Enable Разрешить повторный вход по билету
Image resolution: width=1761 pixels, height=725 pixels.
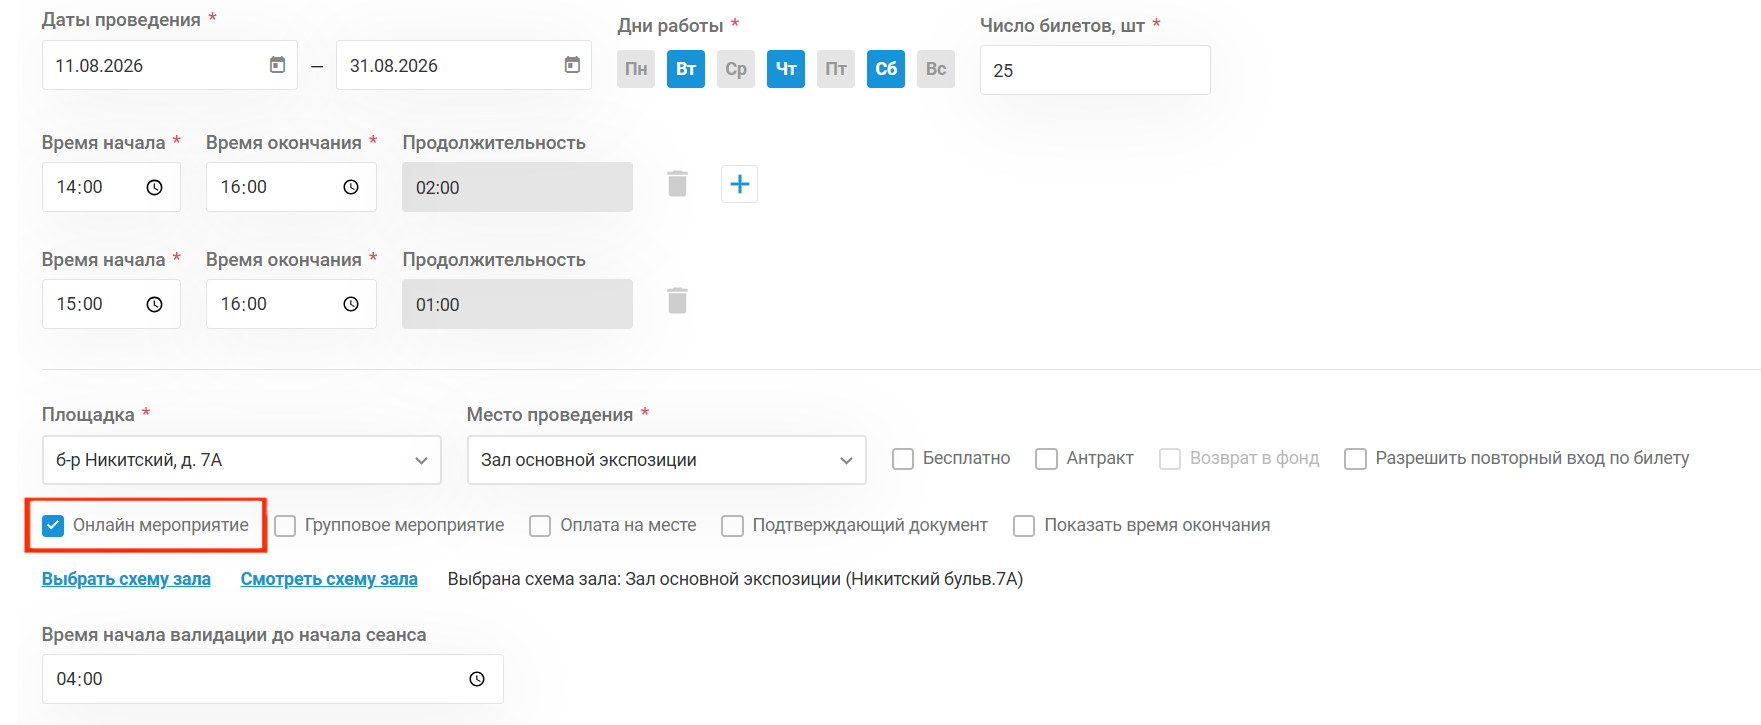point(1355,459)
